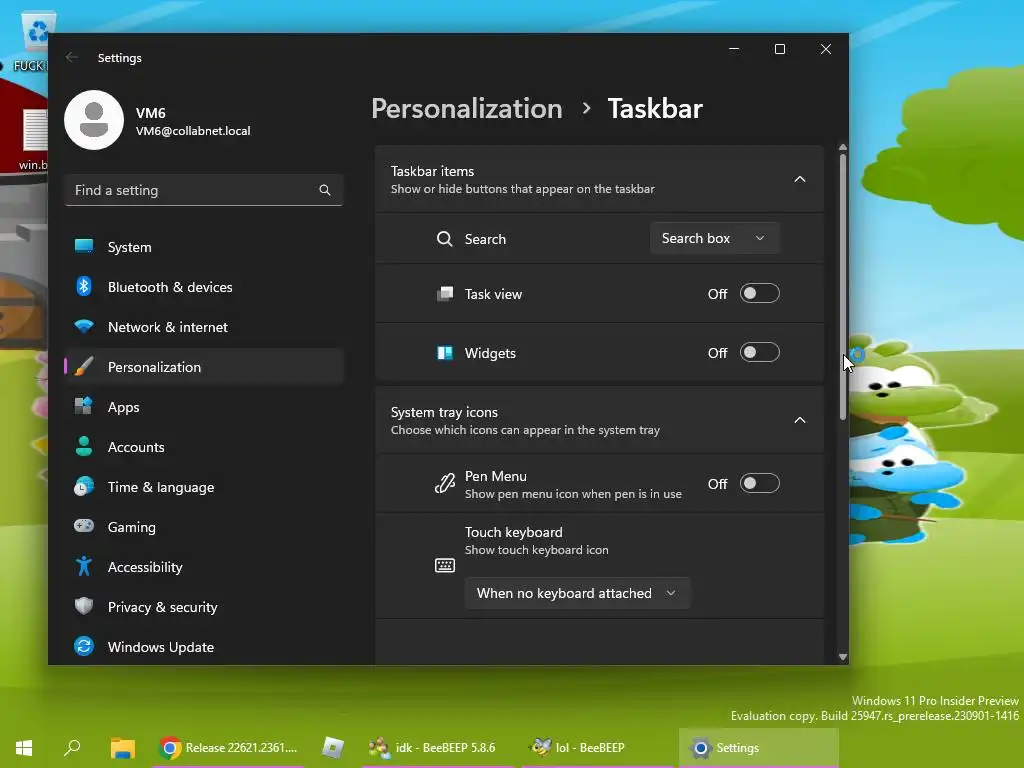Click VM6@collabnet.local account email
Screen dimensions: 1024x768
(x=193, y=131)
